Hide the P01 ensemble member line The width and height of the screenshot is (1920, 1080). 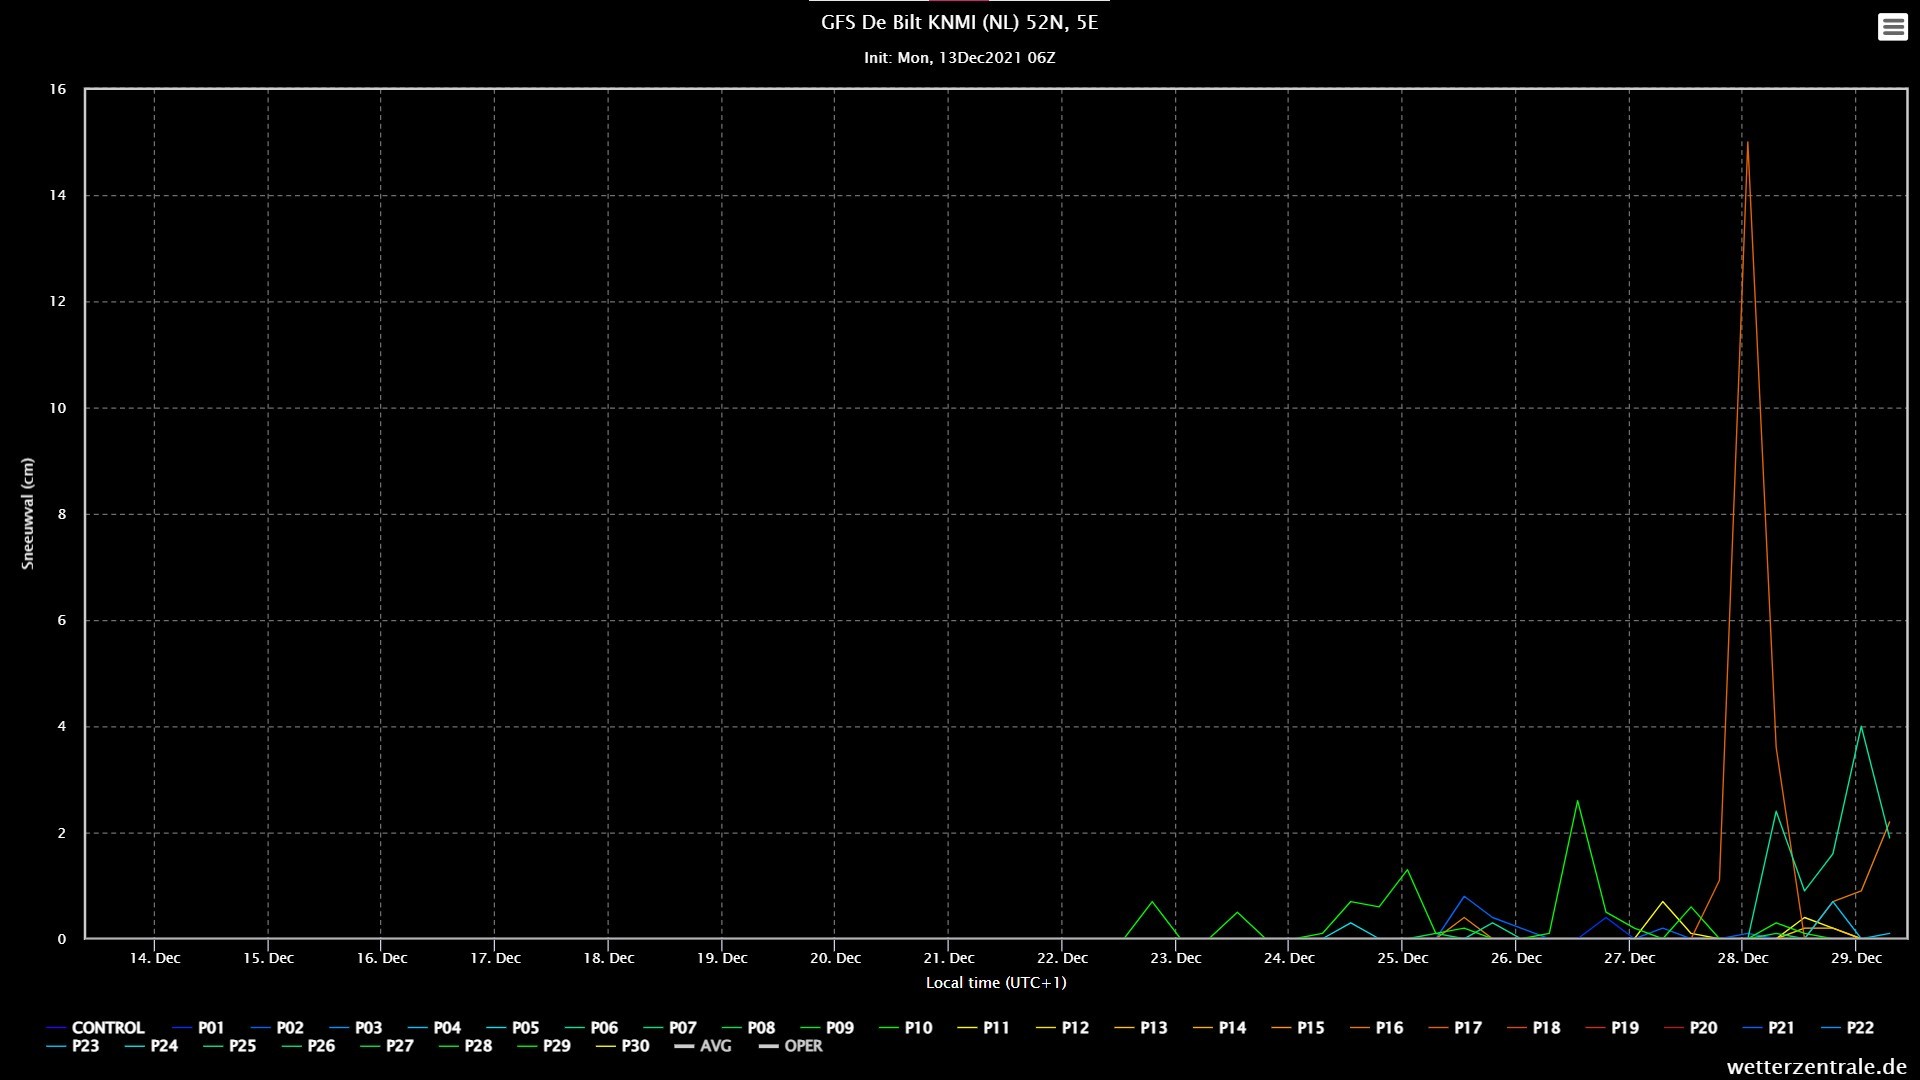[210, 1028]
